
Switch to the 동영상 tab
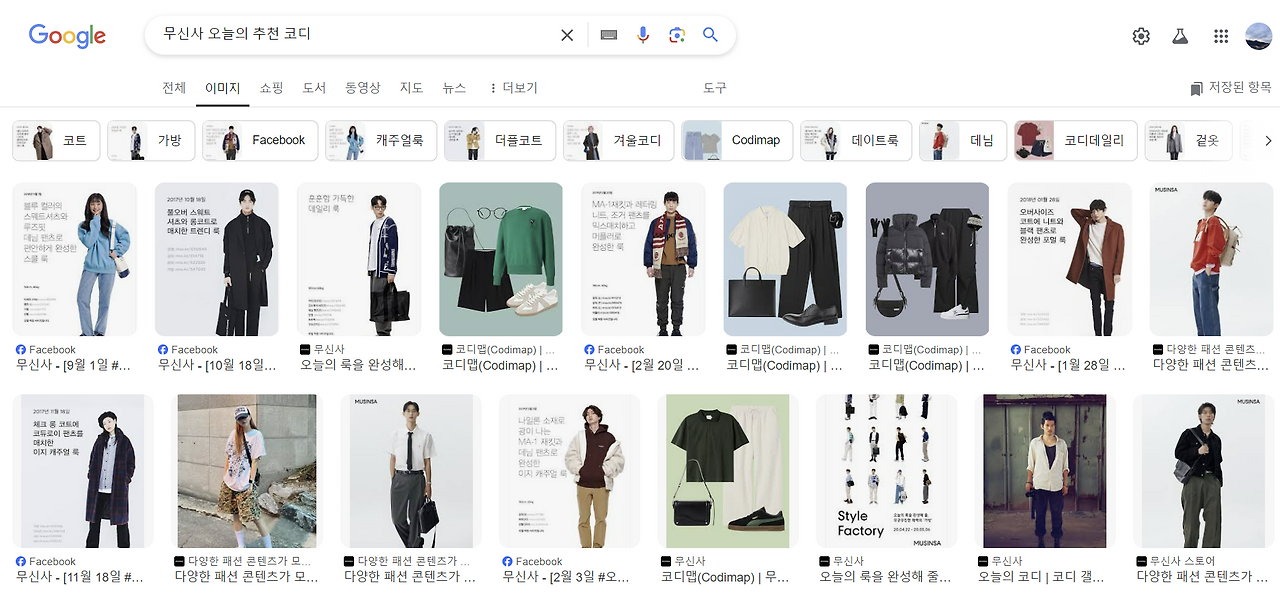tap(362, 88)
